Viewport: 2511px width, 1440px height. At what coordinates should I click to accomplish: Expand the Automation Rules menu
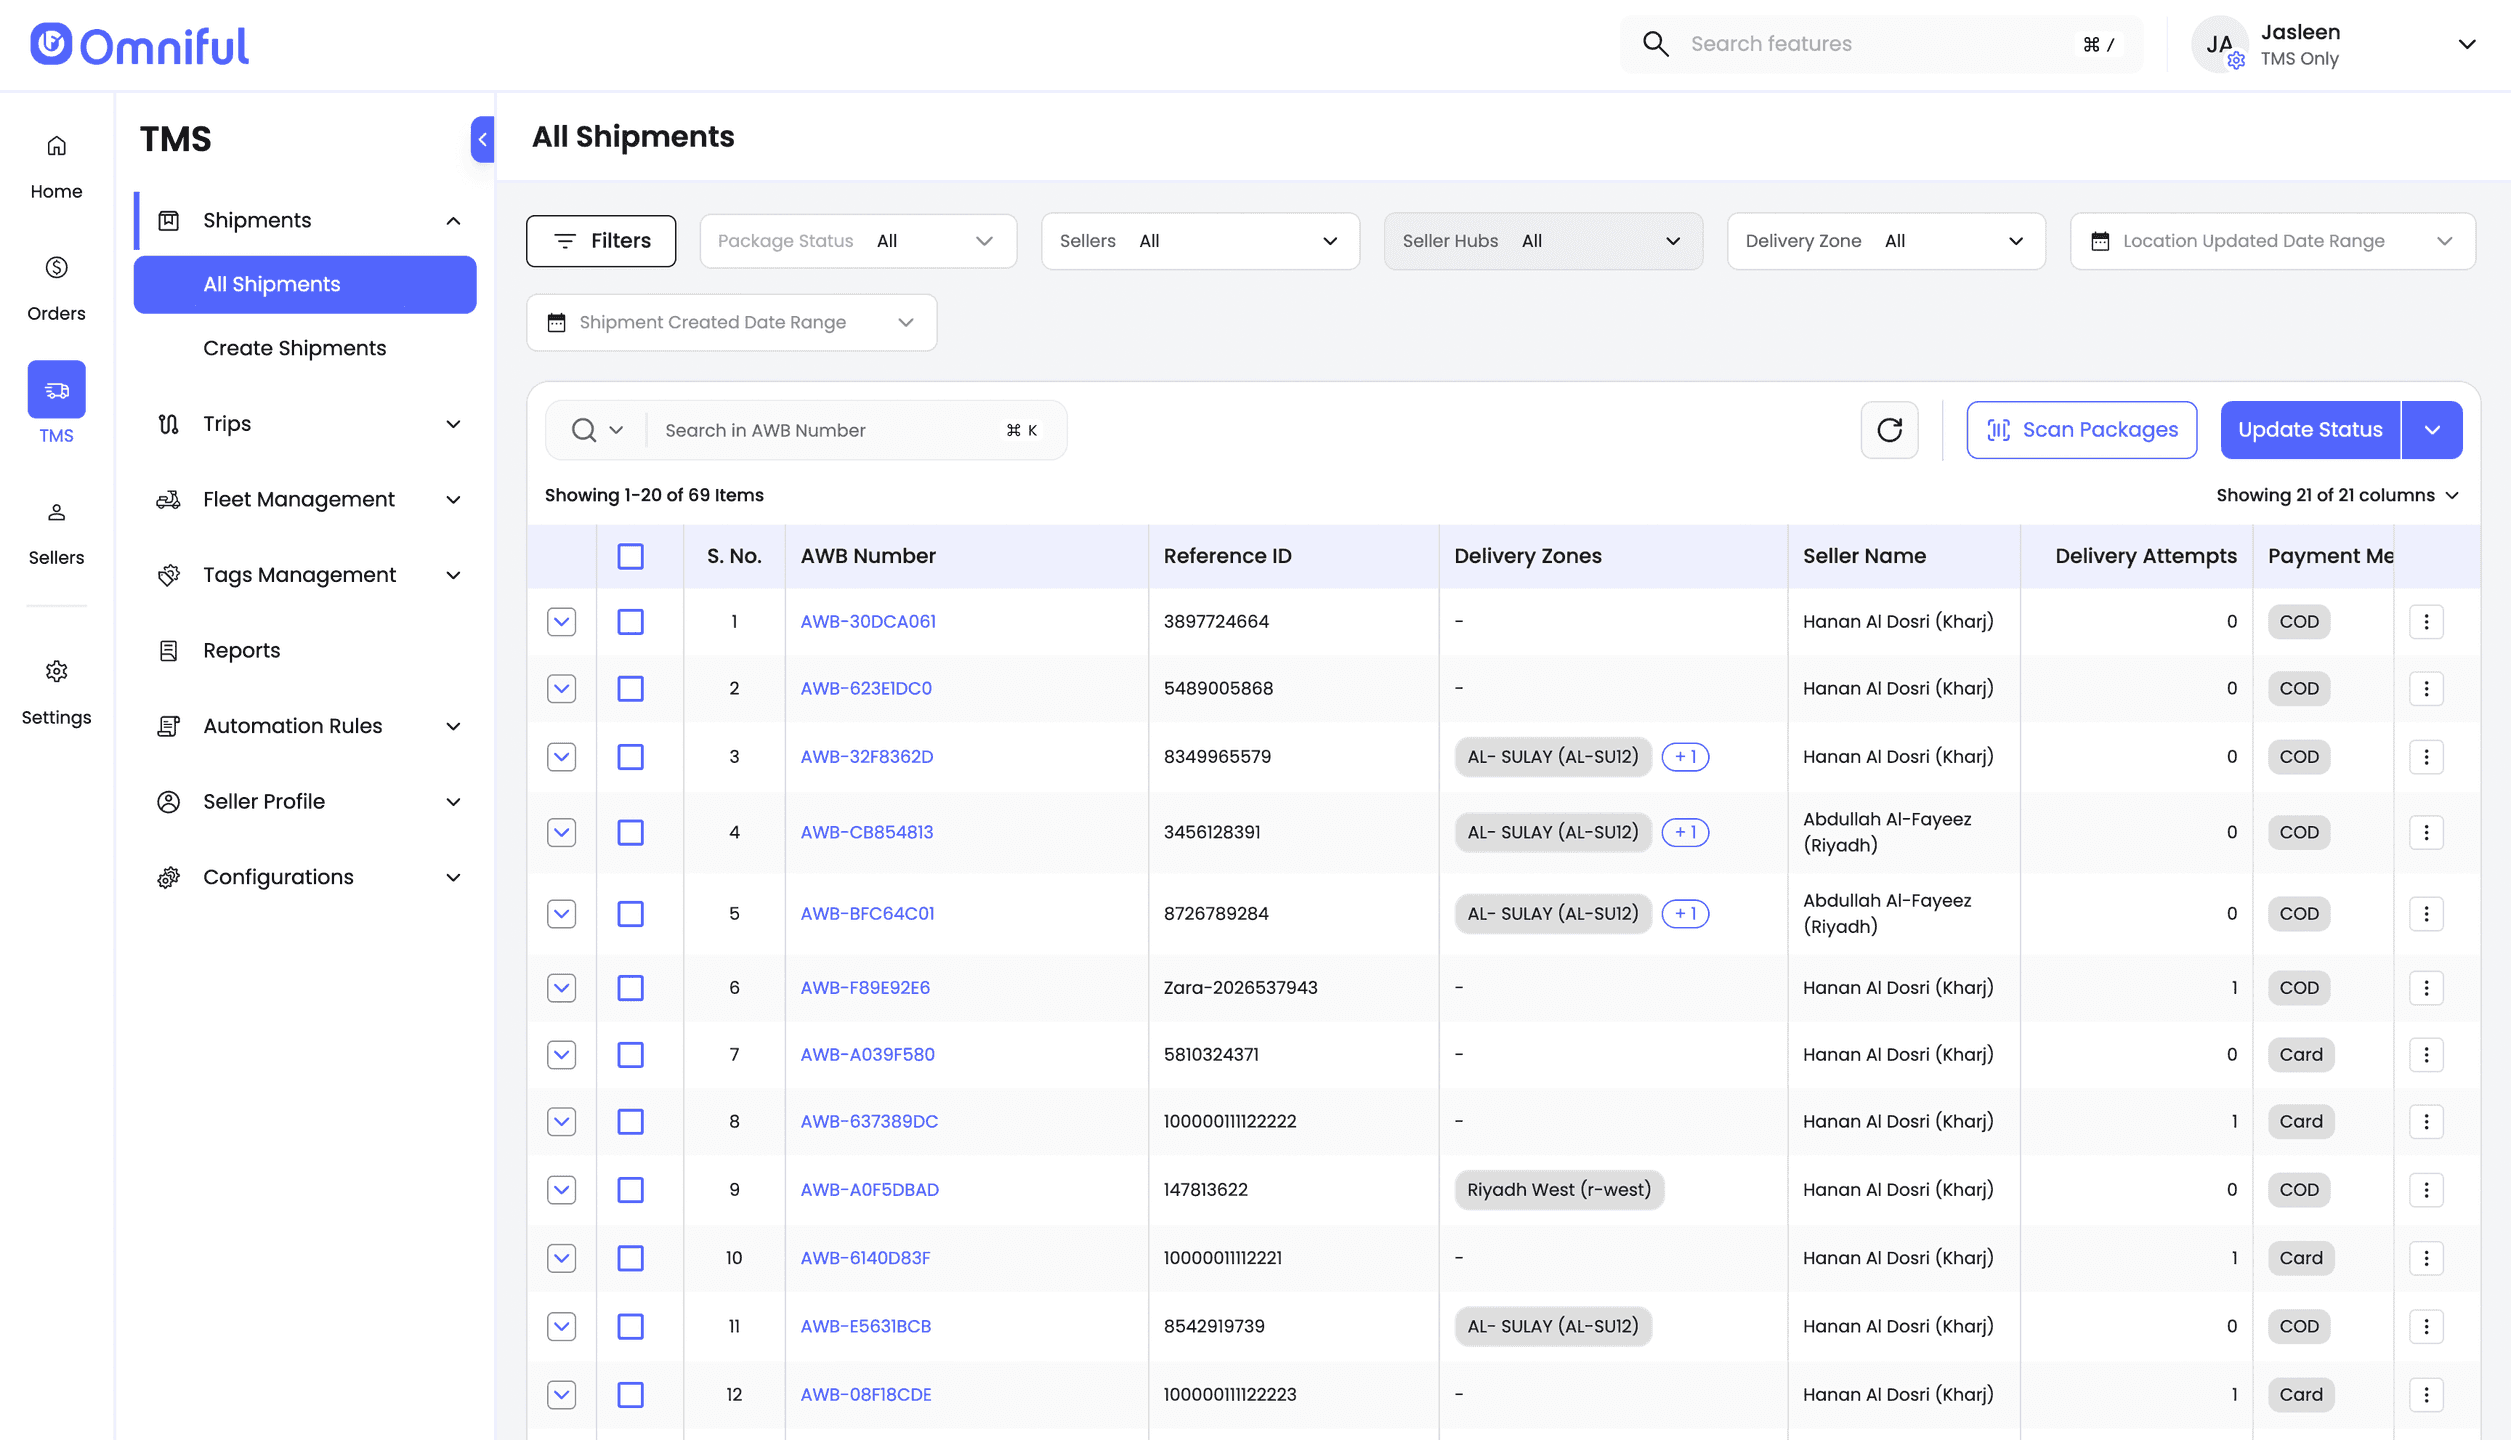click(305, 726)
